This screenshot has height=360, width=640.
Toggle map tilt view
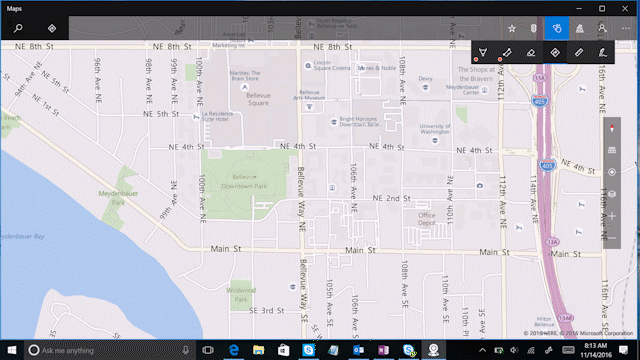coord(612,150)
